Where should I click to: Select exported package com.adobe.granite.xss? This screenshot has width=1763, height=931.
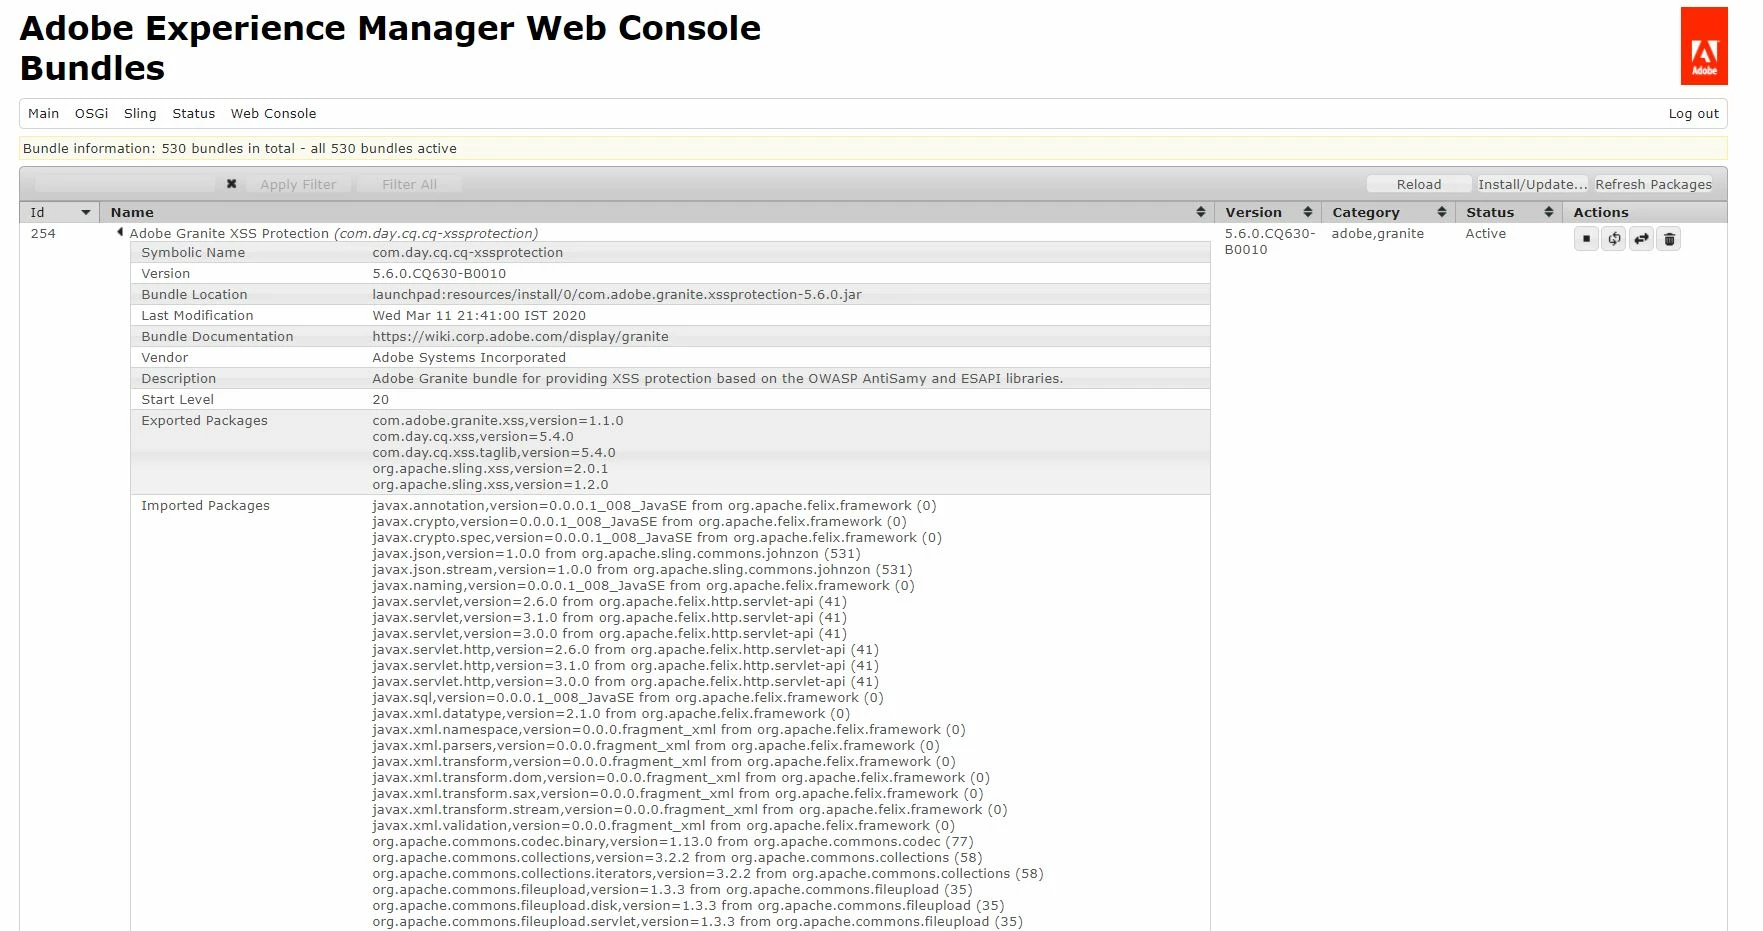point(498,421)
